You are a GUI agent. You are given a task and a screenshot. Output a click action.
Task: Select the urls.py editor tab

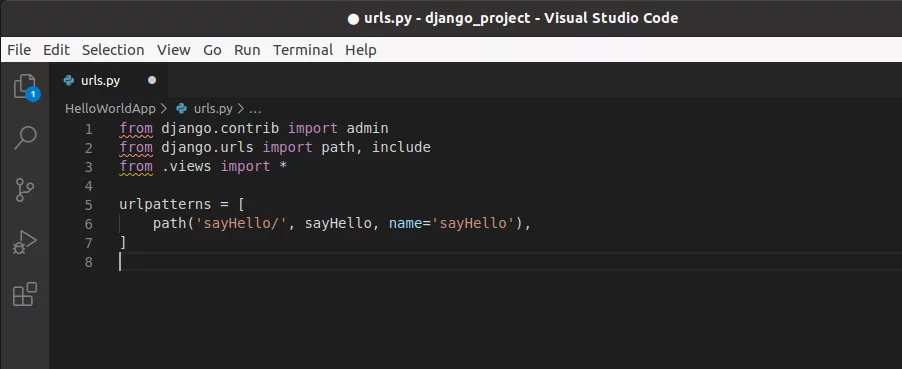point(109,81)
